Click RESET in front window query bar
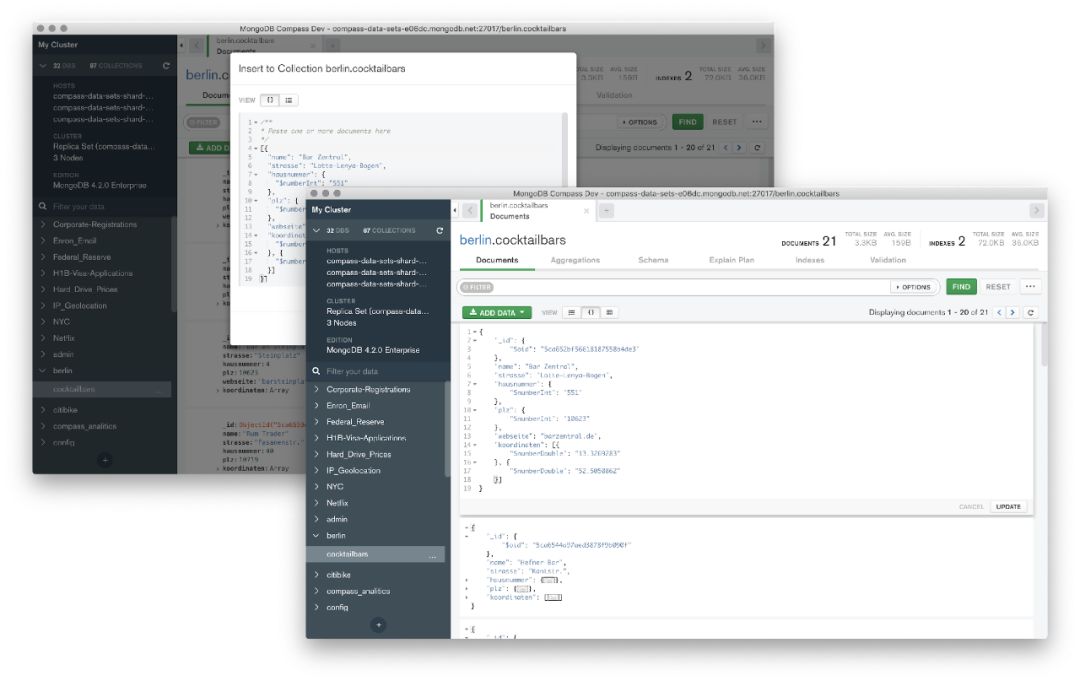The height and width of the screenshot is (681, 1080). tap(997, 286)
